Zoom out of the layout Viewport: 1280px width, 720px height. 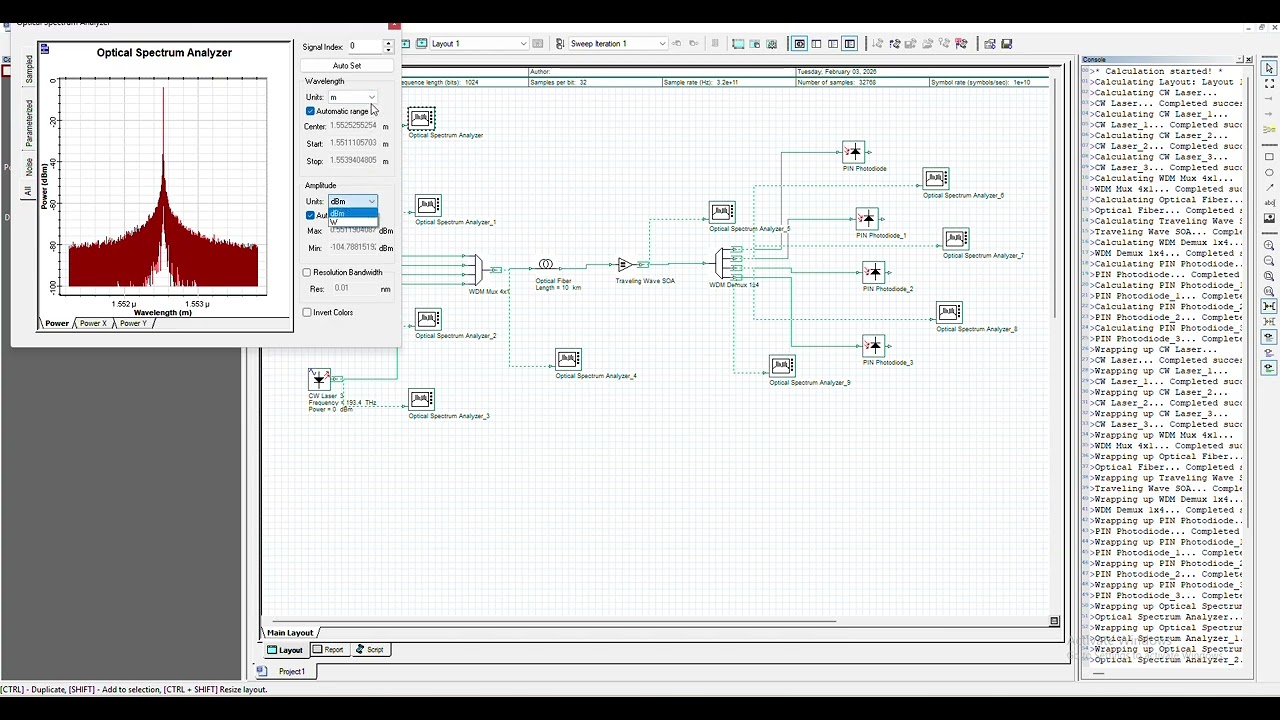(1270, 261)
